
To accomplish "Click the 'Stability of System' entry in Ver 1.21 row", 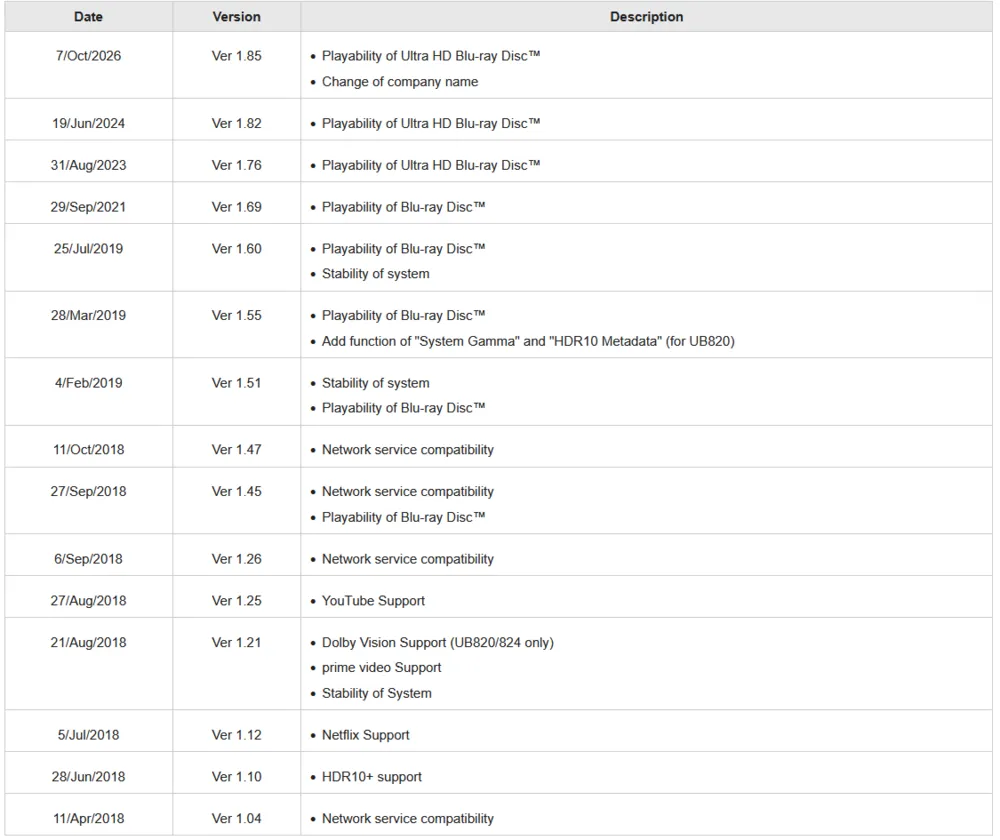I will (x=376, y=694).
